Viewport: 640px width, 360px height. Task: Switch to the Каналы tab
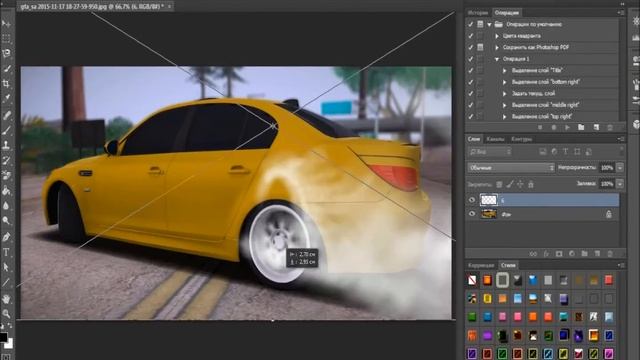click(x=495, y=139)
